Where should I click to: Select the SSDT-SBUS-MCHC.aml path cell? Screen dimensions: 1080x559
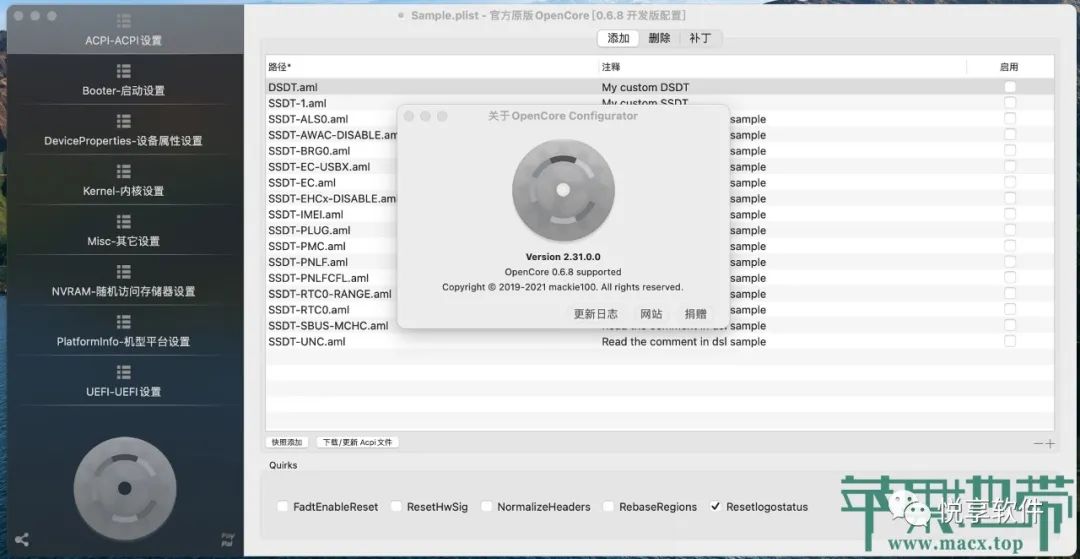point(328,326)
